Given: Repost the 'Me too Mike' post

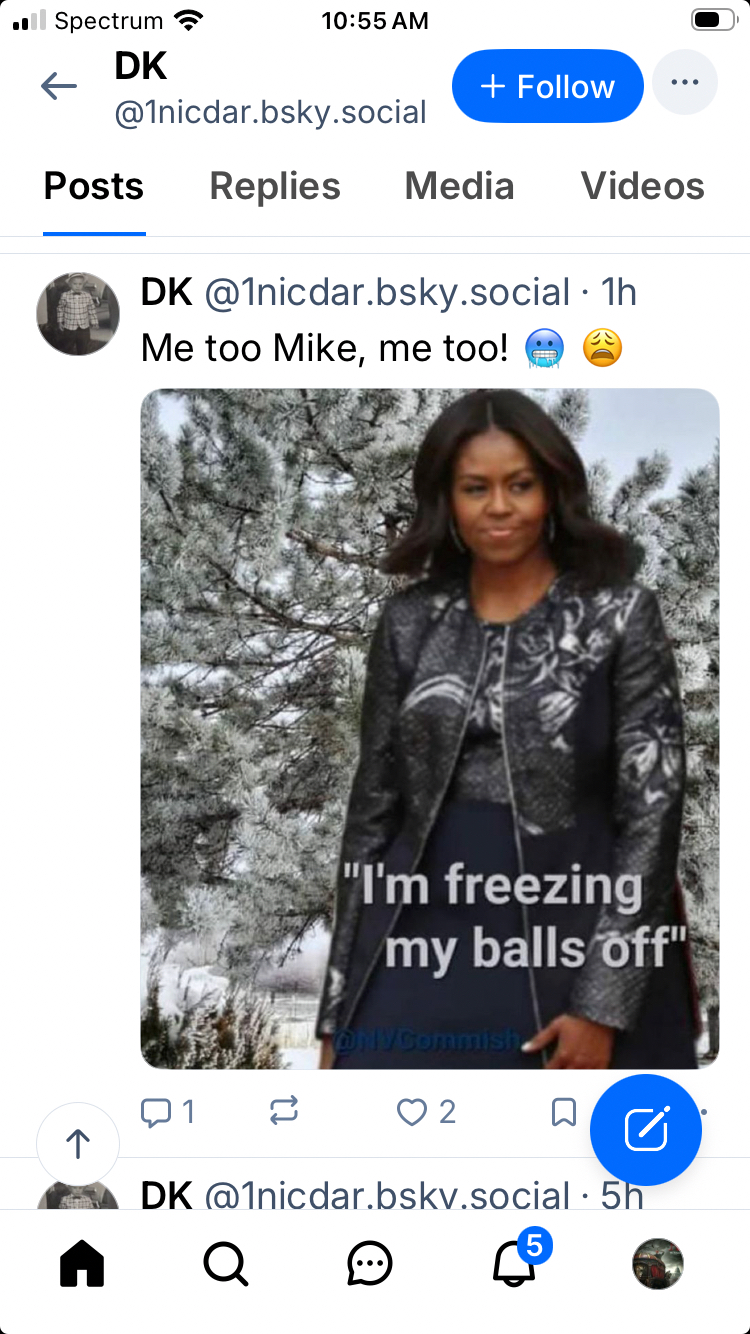Looking at the screenshot, I should click(284, 1112).
